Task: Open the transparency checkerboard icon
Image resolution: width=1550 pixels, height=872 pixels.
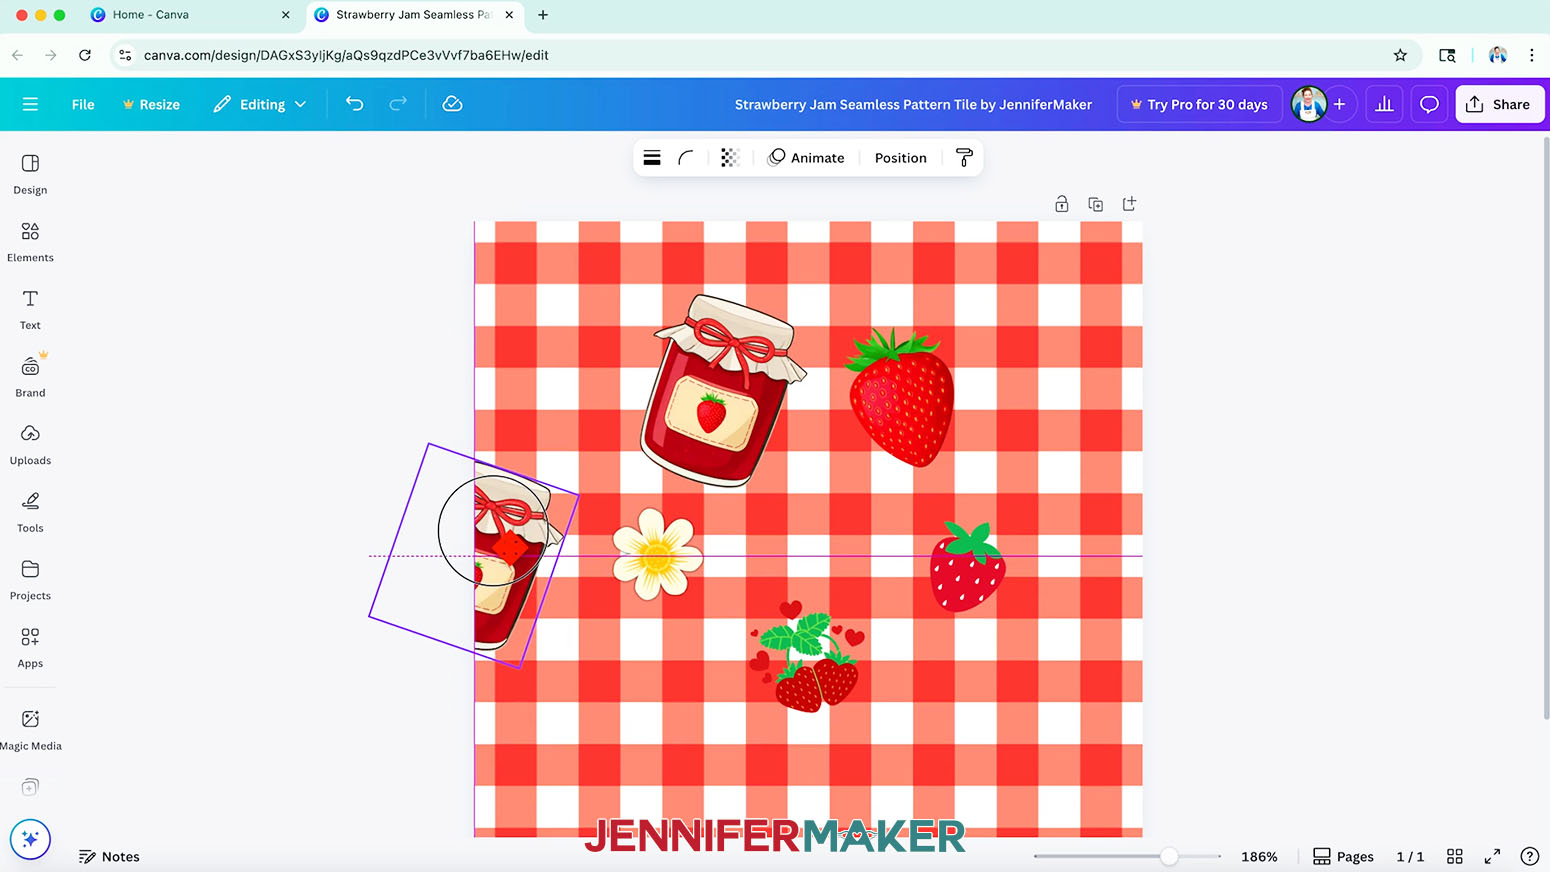Action: coord(730,158)
